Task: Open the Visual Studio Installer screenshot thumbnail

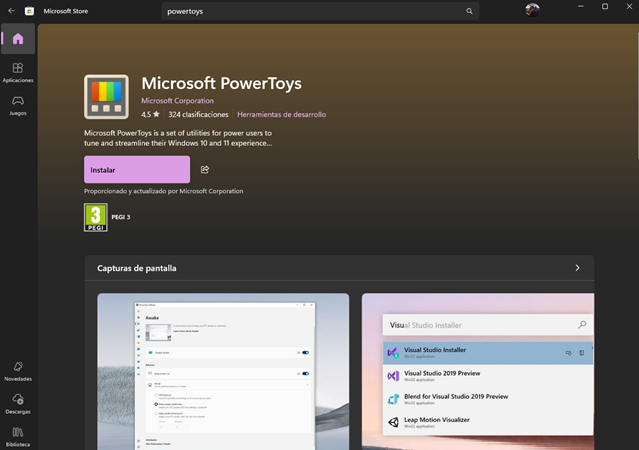Action: (478, 371)
